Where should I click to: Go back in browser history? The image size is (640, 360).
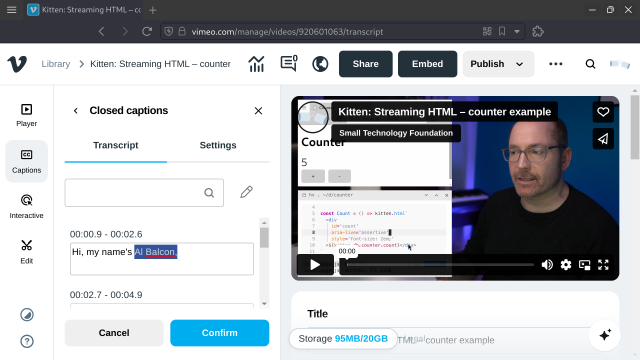pyautogui.click(x=102, y=31)
